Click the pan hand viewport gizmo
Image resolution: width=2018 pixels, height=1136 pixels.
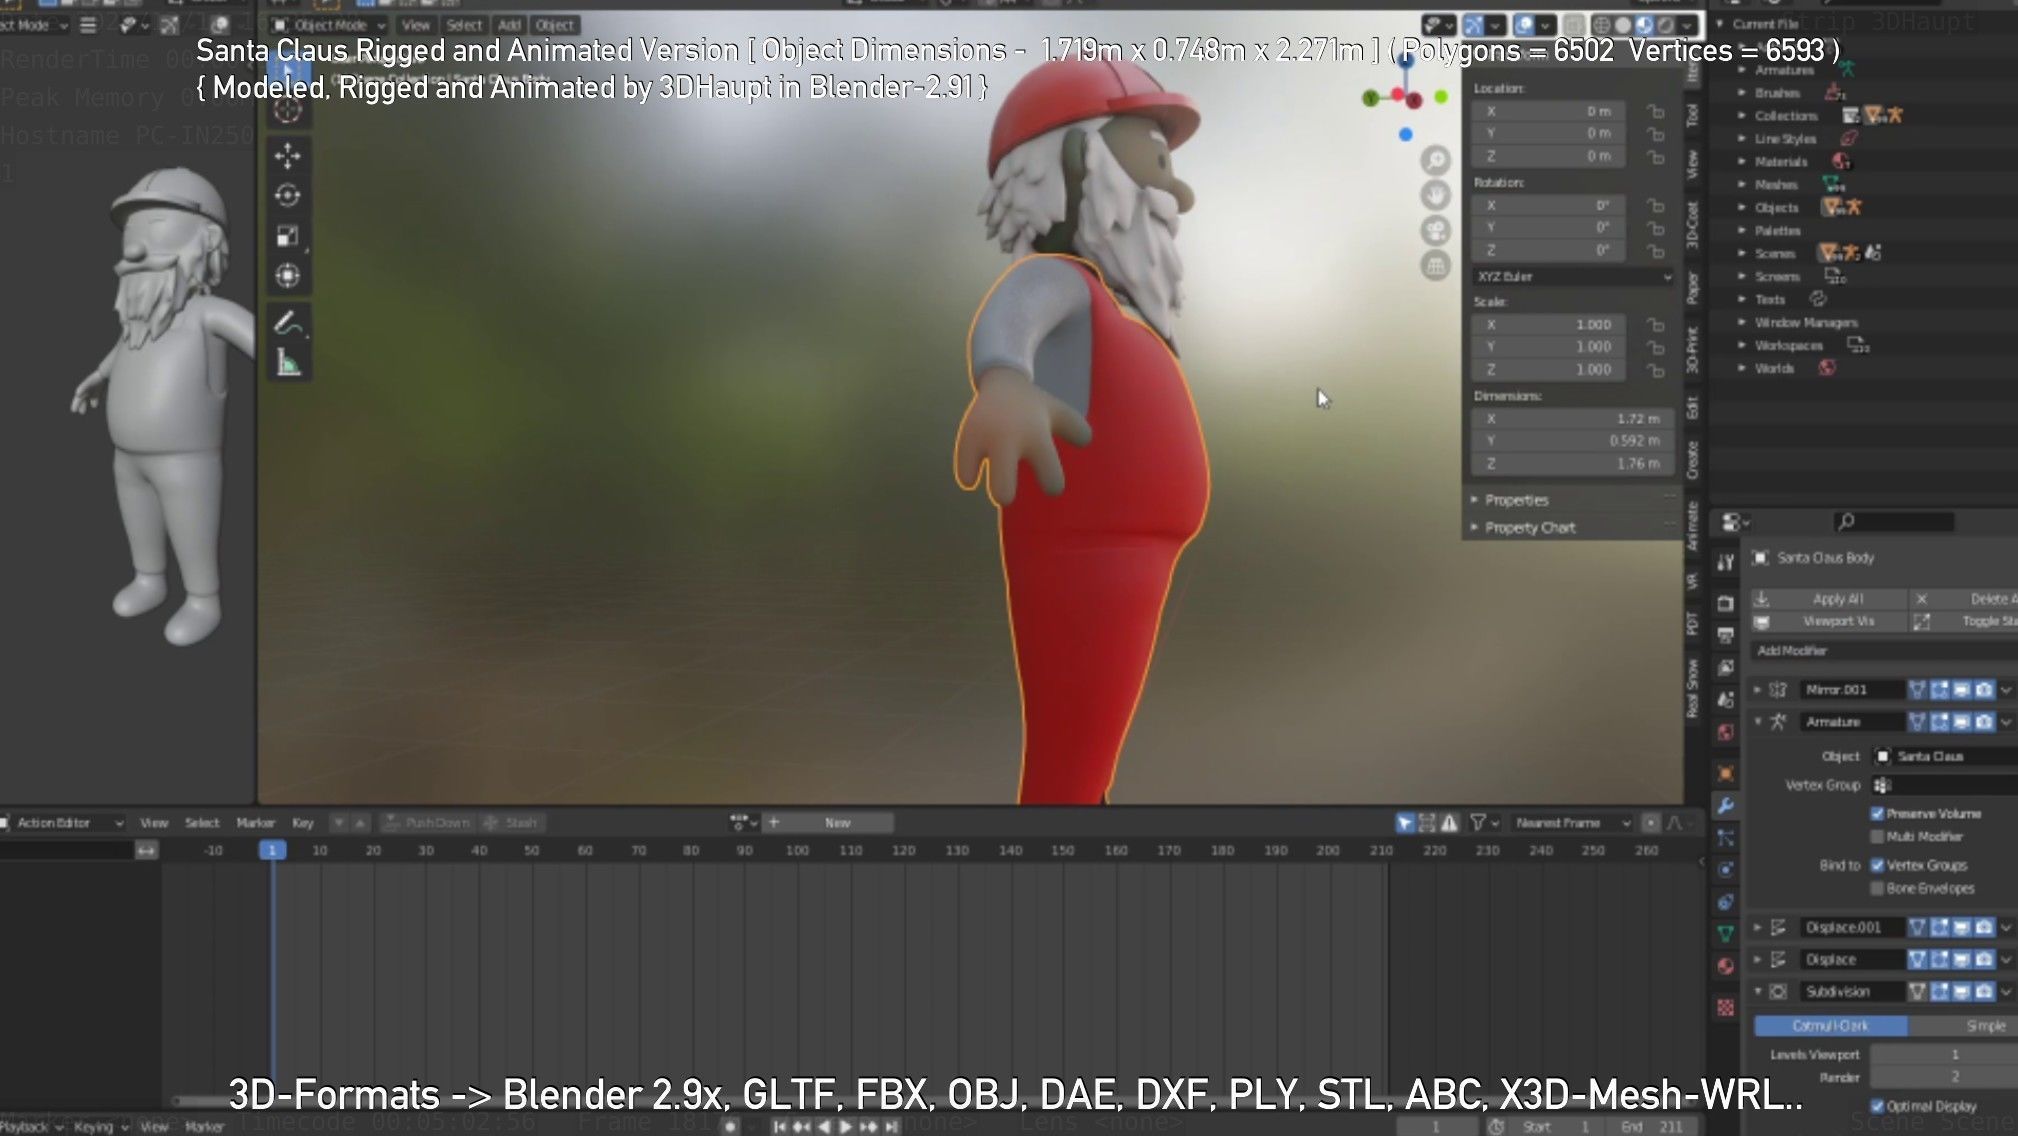1436,195
